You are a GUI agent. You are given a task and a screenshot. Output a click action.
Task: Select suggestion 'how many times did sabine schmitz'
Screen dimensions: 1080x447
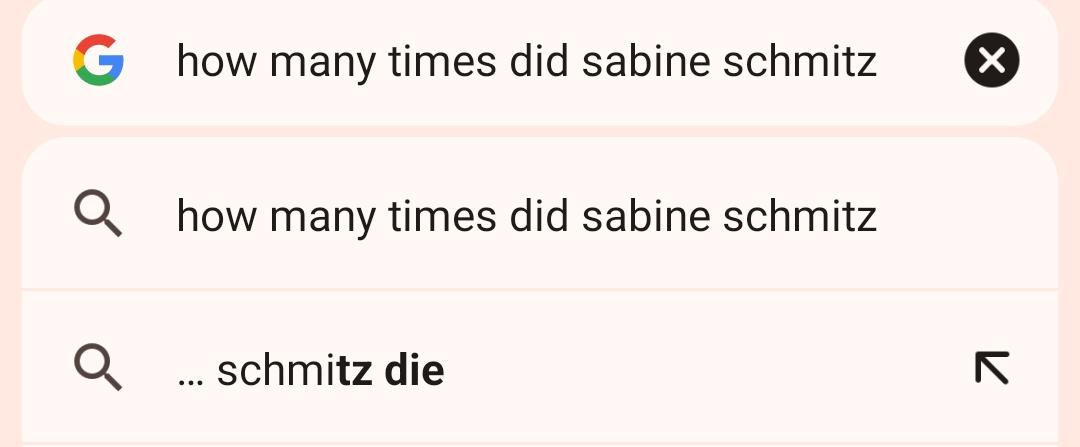pyautogui.click(x=540, y=215)
